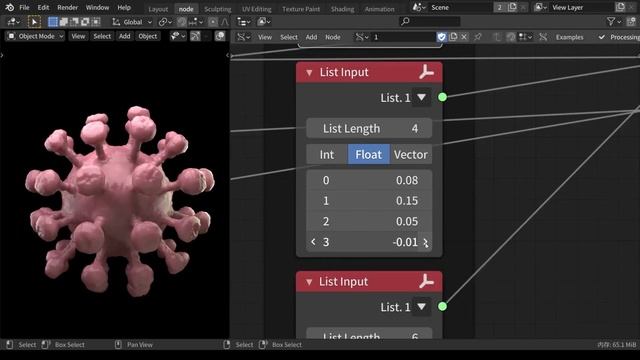Open the 3D viewport Add menu

click(124, 36)
